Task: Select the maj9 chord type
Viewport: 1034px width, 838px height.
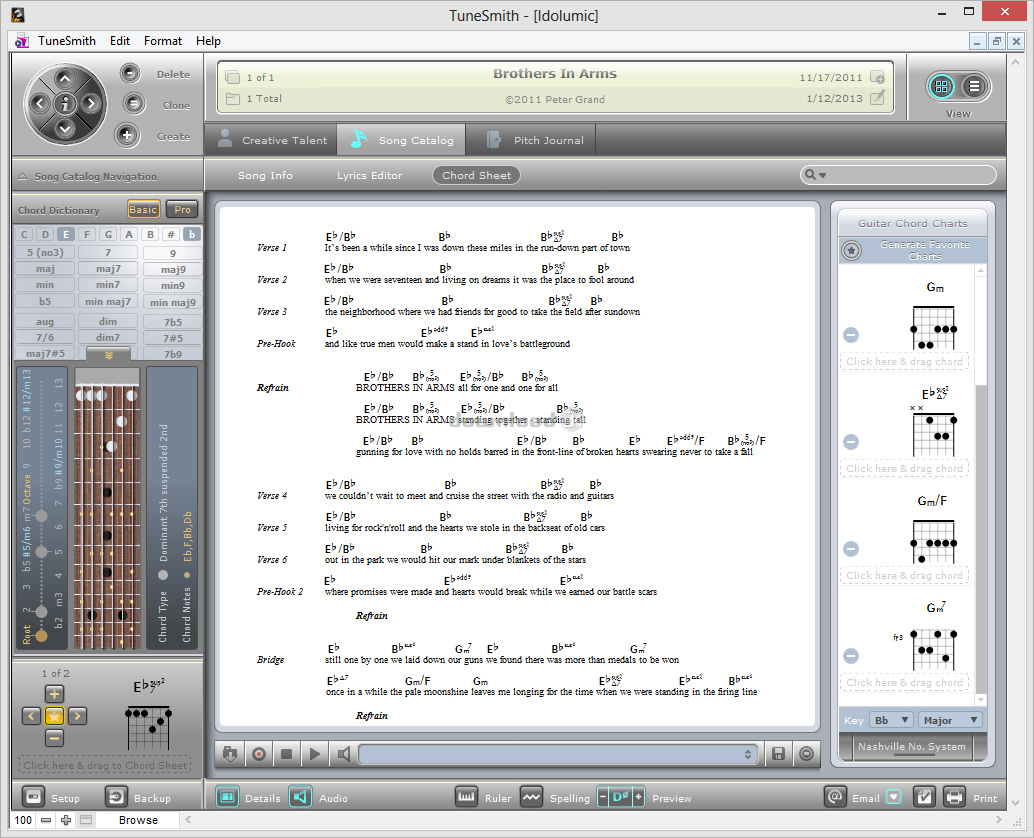Action: click(173, 269)
